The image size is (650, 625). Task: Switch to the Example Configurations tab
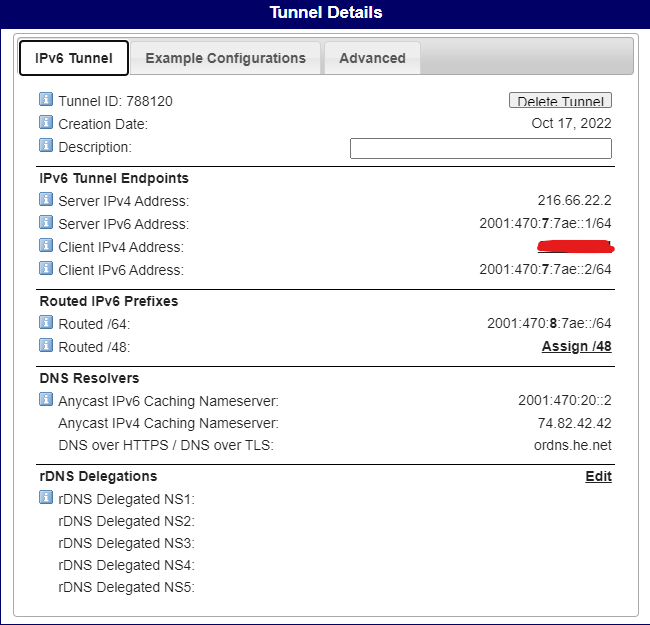click(x=225, y=58)
